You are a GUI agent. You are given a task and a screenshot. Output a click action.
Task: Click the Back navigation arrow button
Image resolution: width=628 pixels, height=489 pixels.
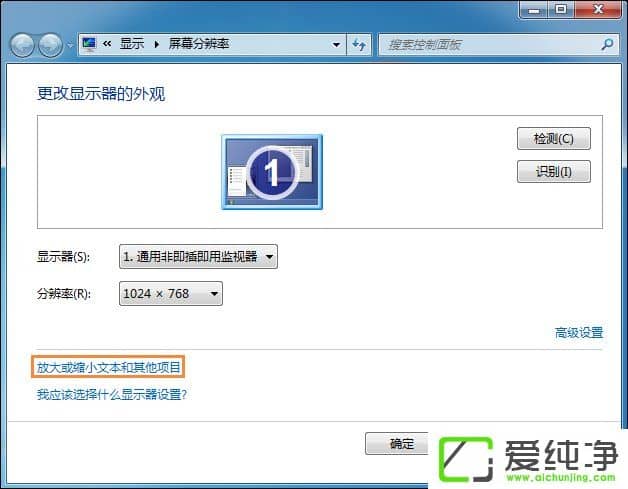point(22,45)
